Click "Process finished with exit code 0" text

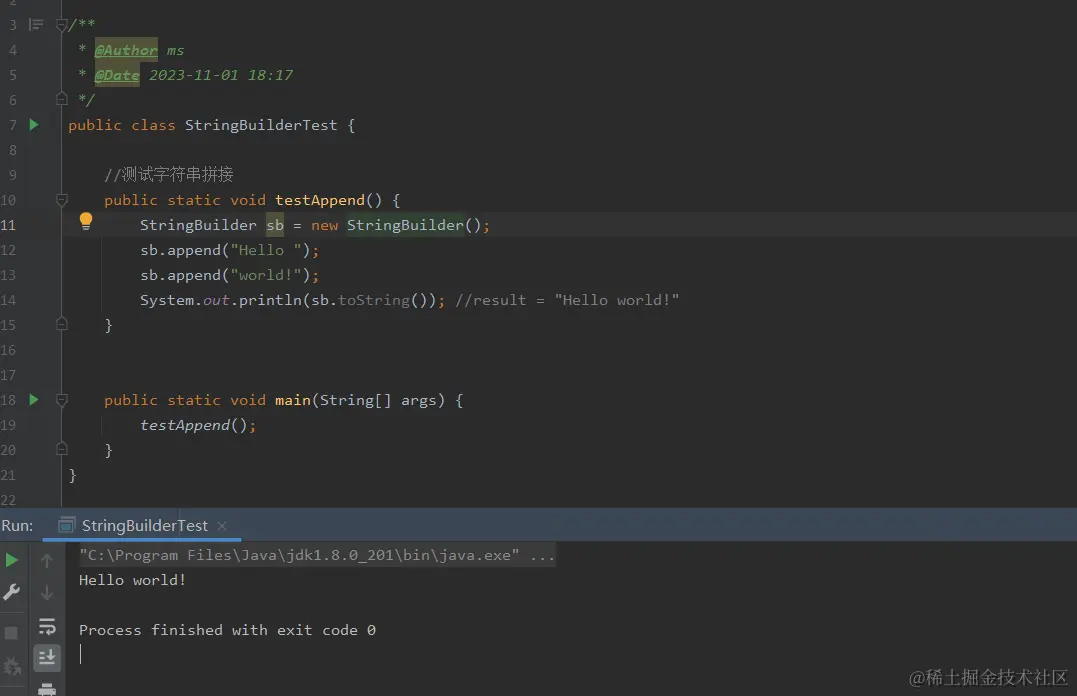(227, 630)
